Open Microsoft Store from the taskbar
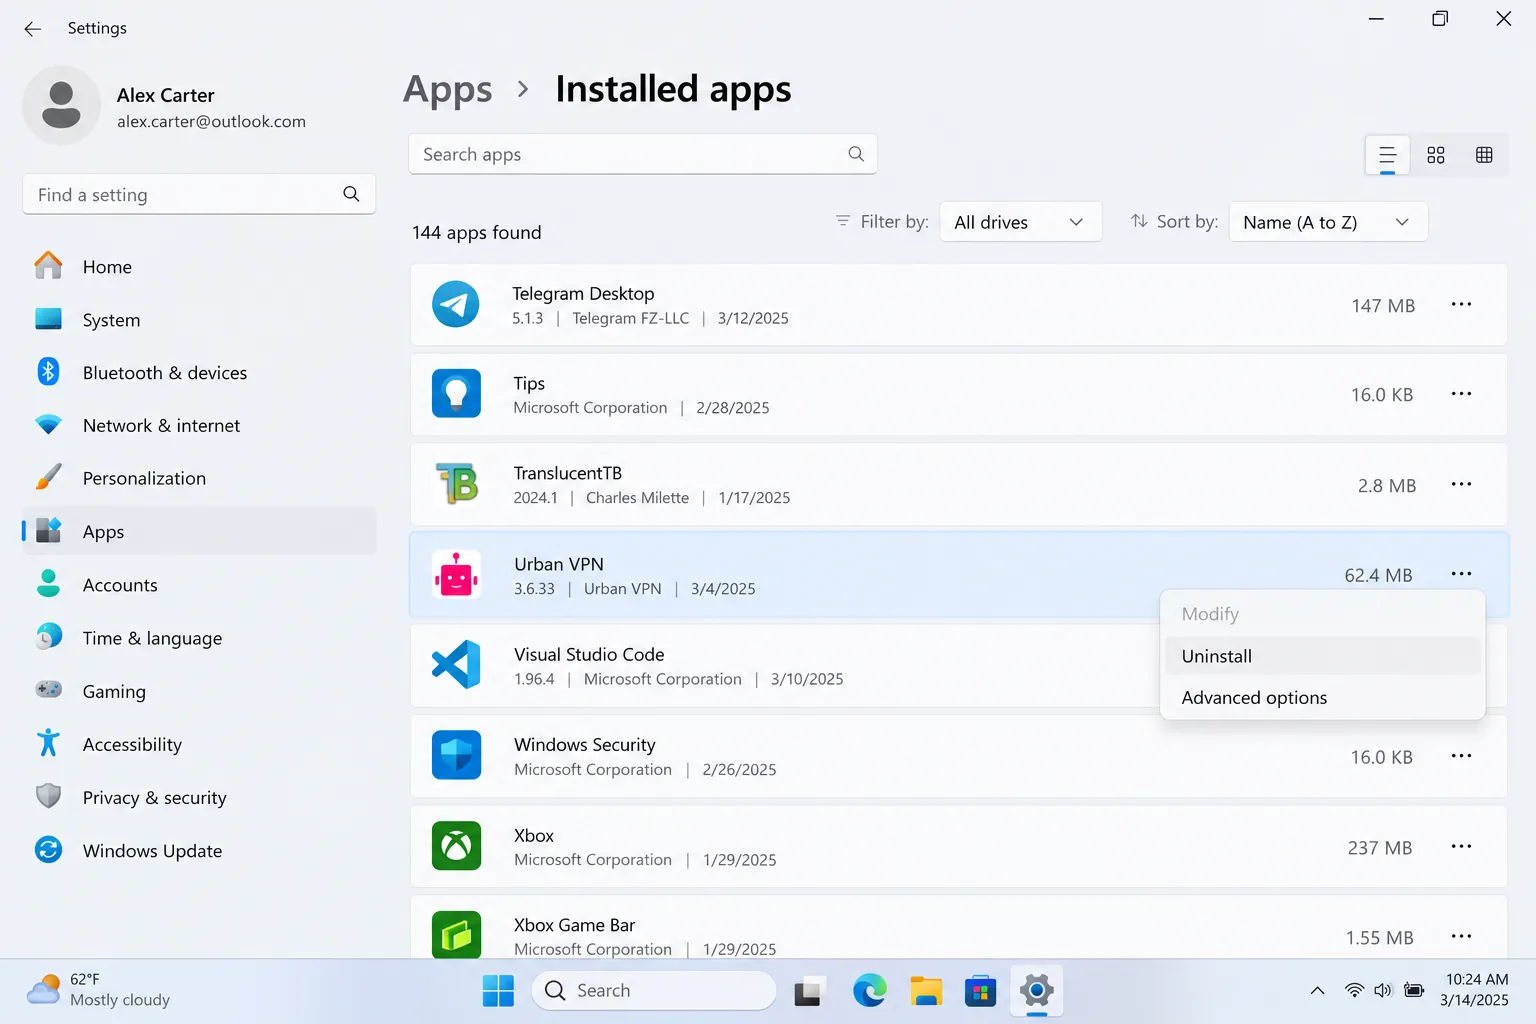1536x1024 pixels. (981, 991)
